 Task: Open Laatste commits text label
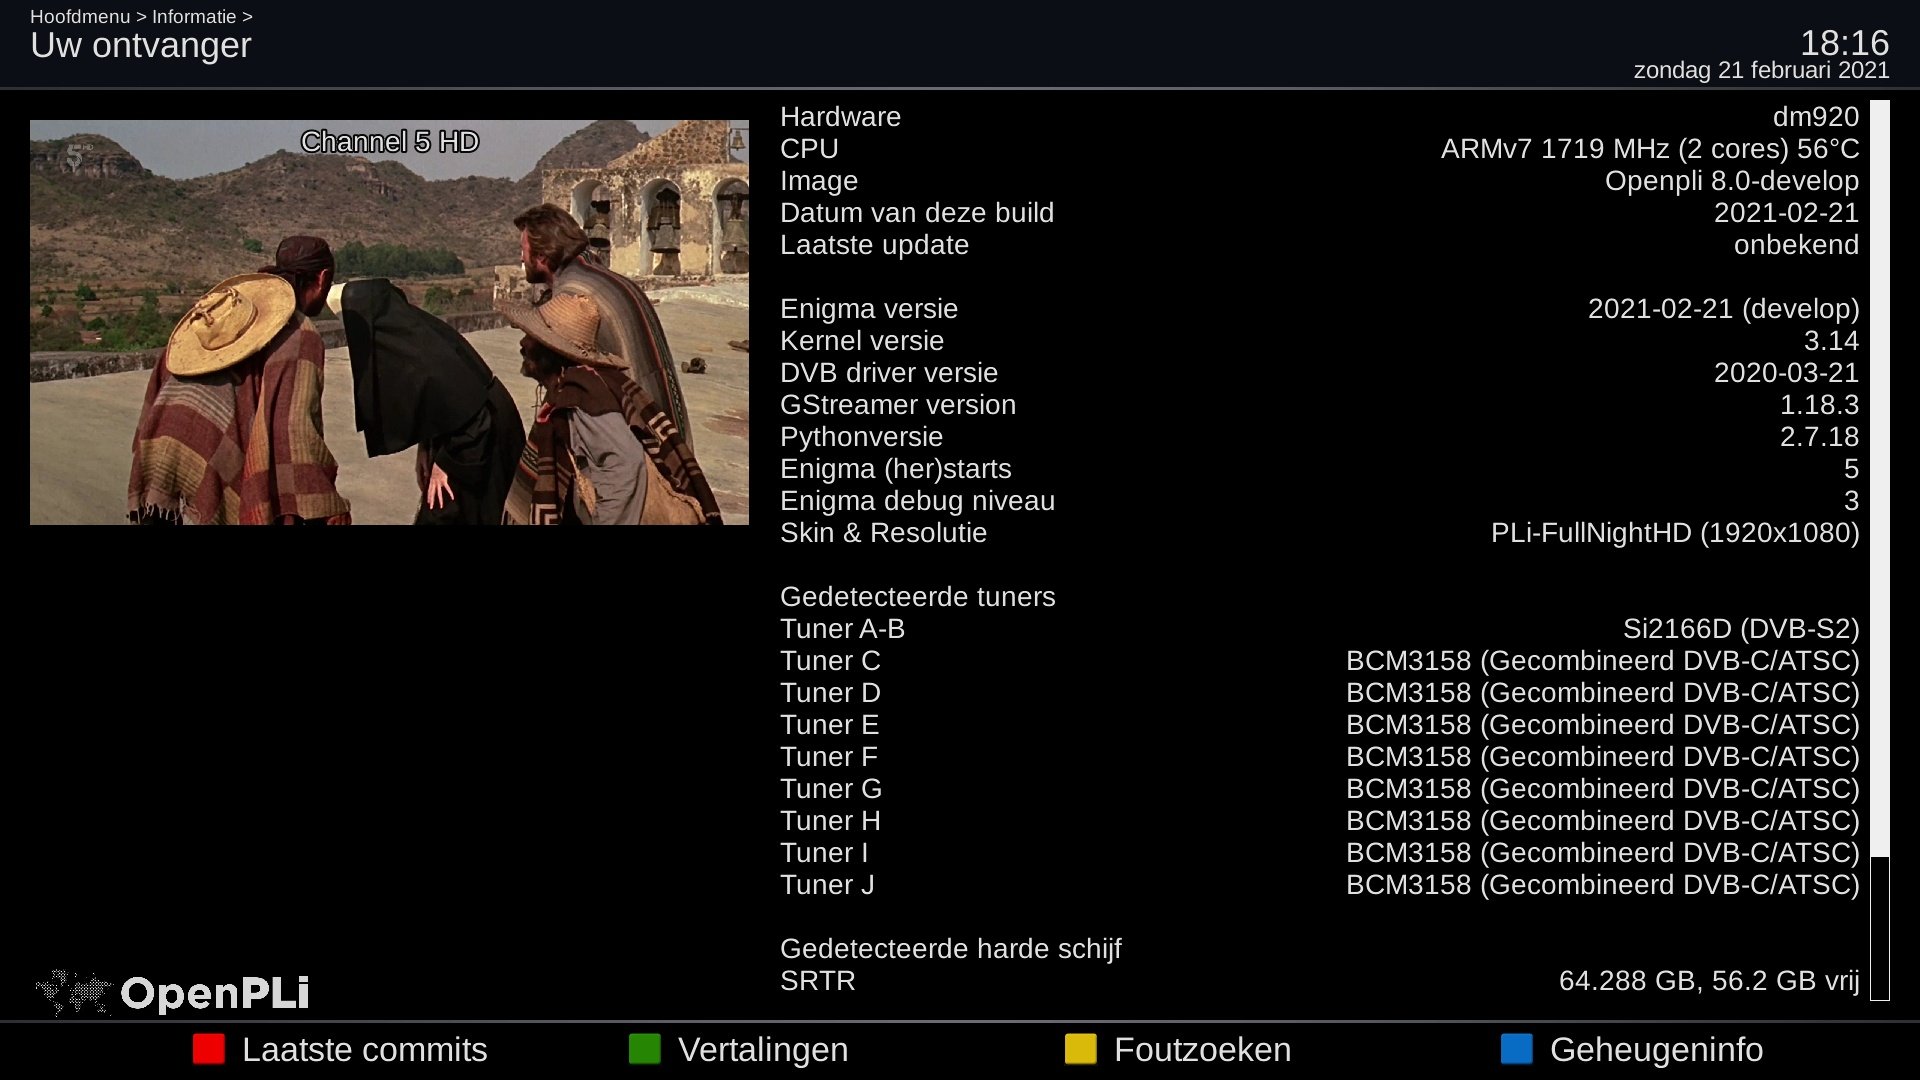point(365,1049)
